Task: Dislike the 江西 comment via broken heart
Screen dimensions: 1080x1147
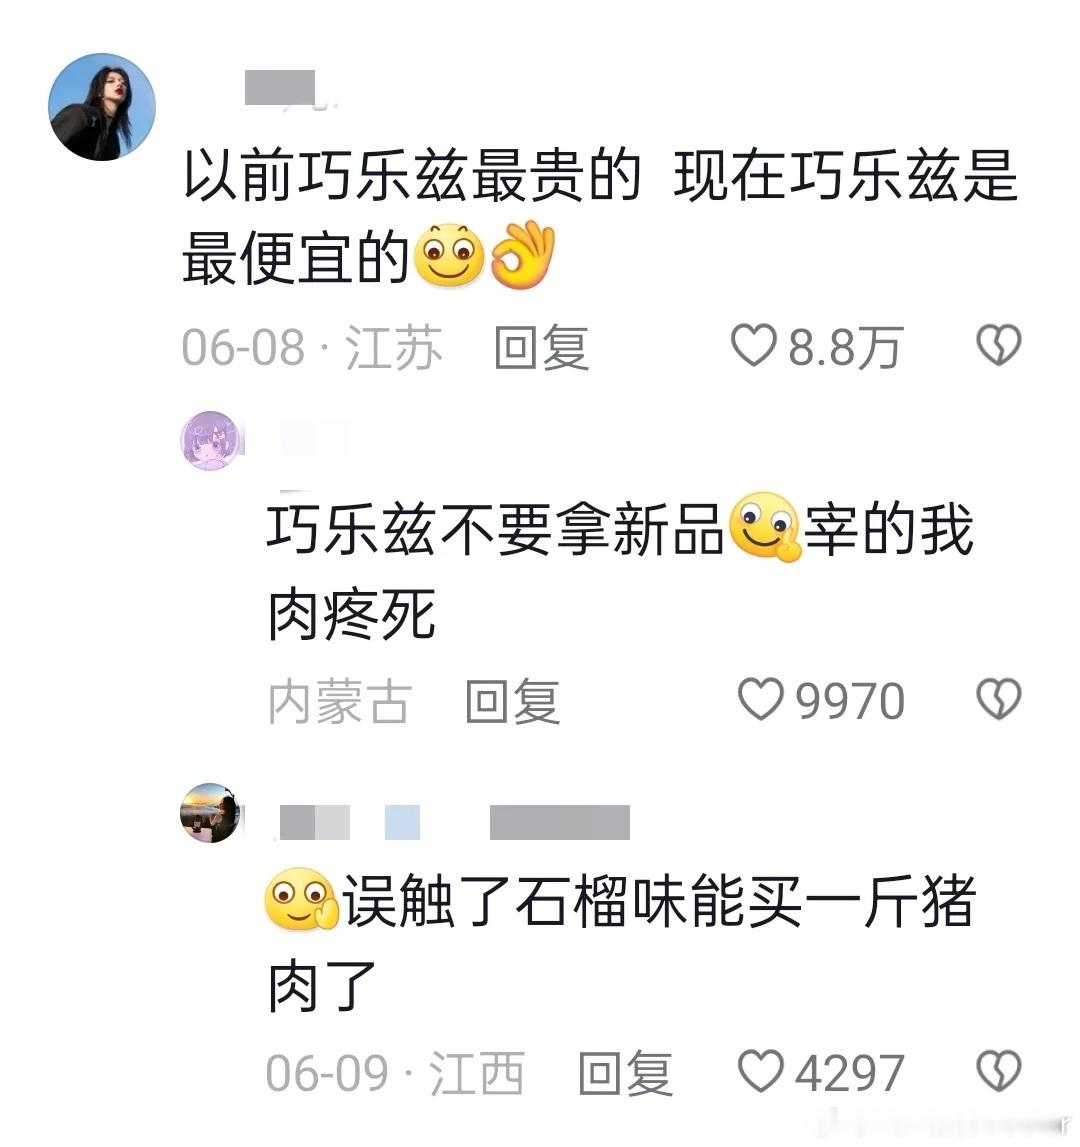Action: coord(999,1072)
